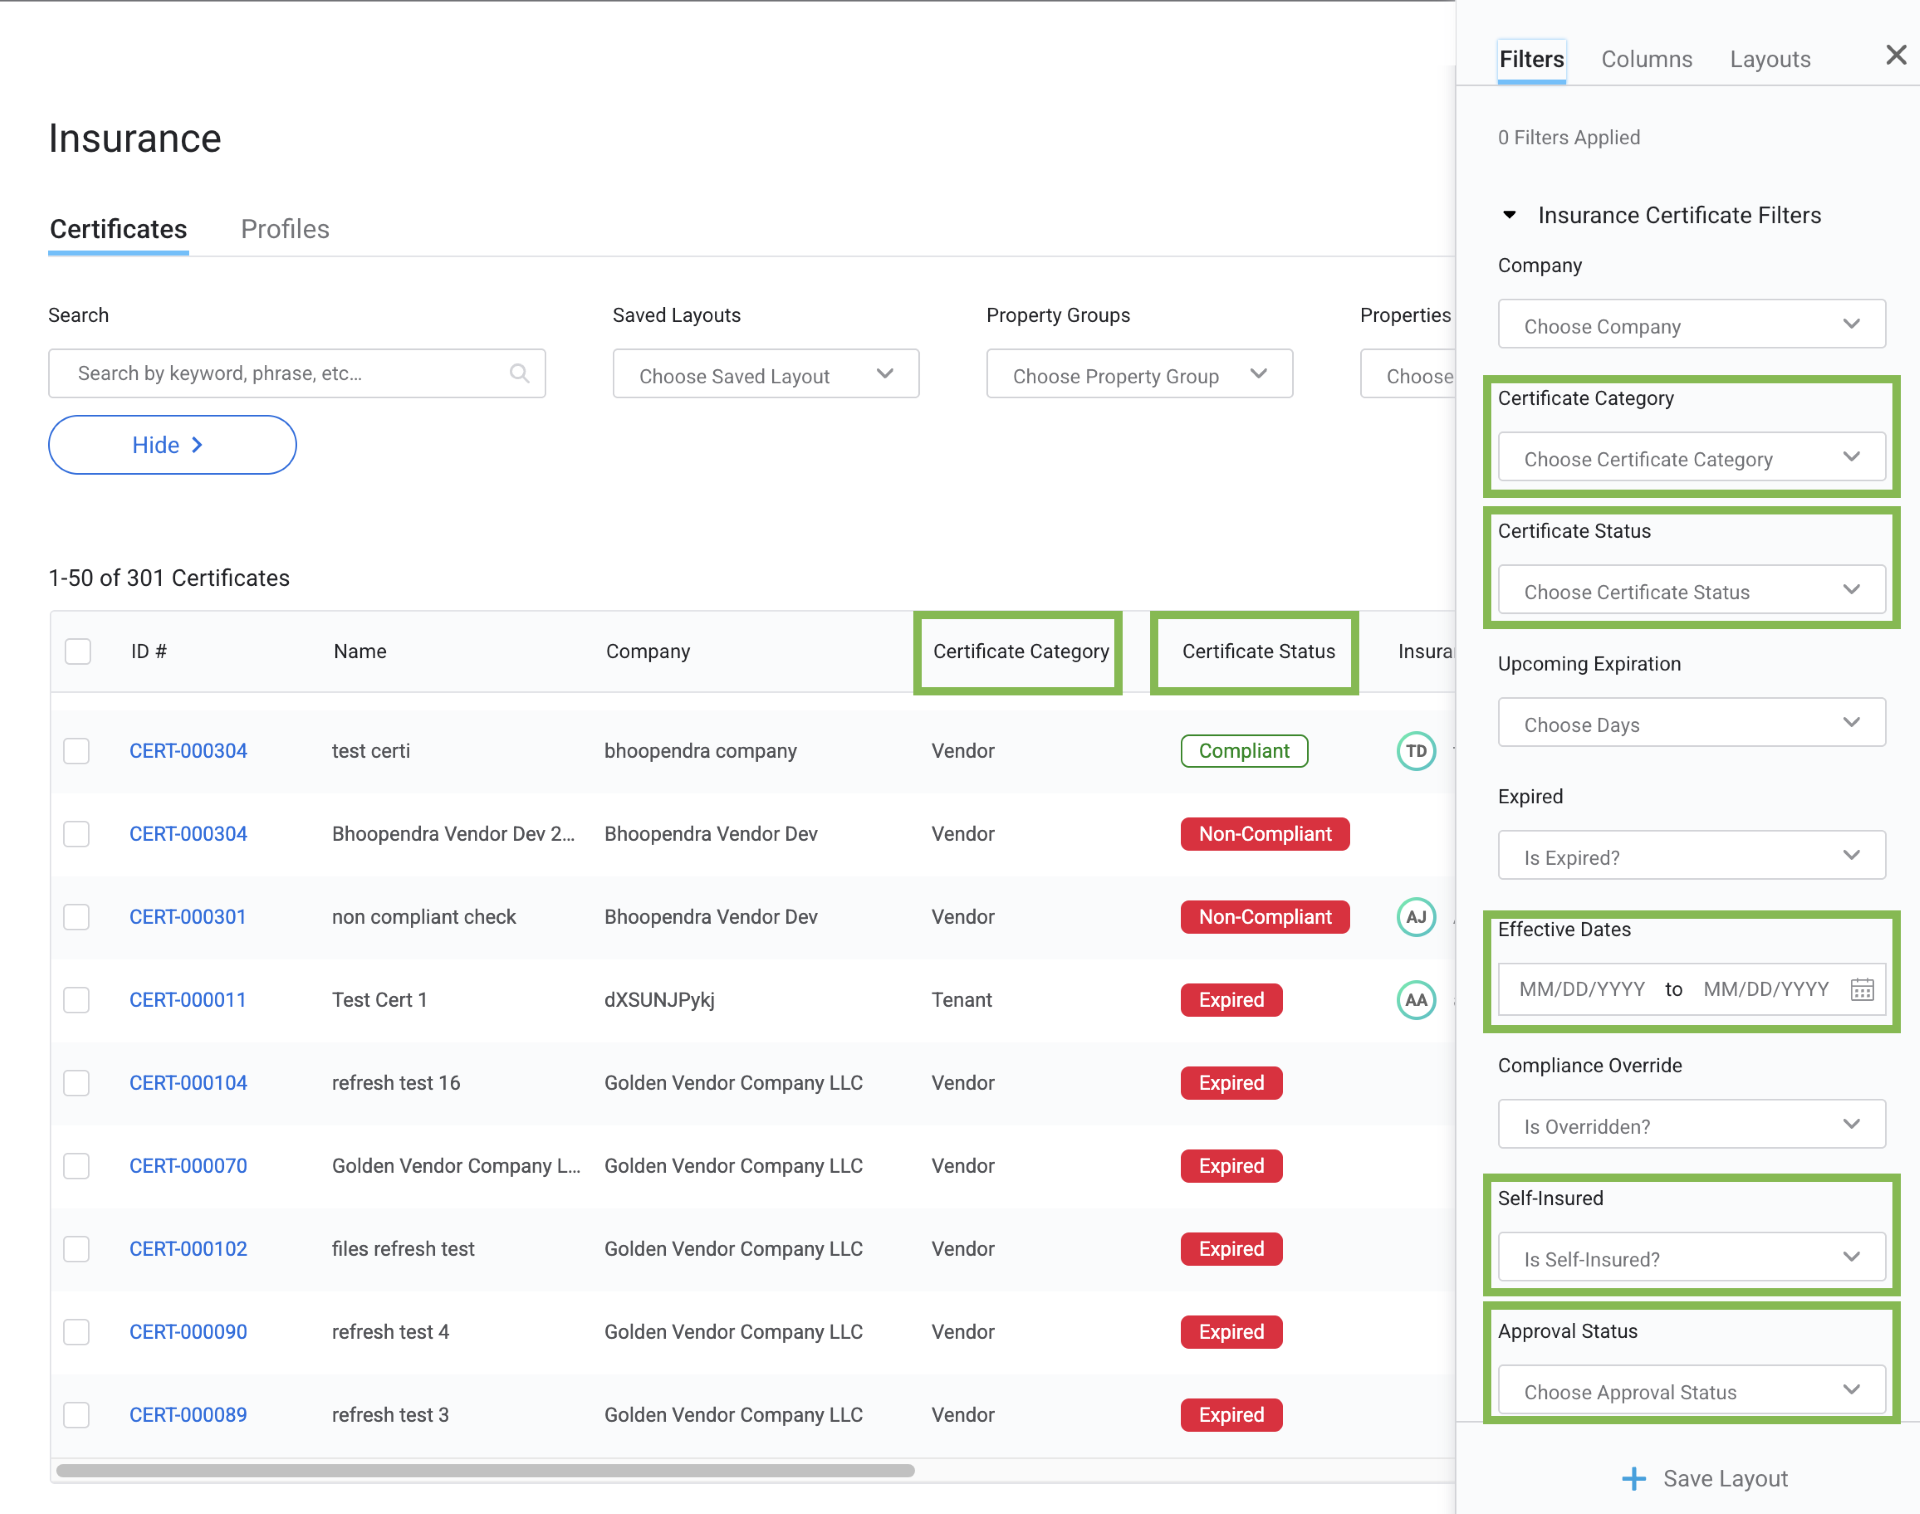Close the filters side panel
Viewport: 1920px width, 1514px height.
(1895, 56)
